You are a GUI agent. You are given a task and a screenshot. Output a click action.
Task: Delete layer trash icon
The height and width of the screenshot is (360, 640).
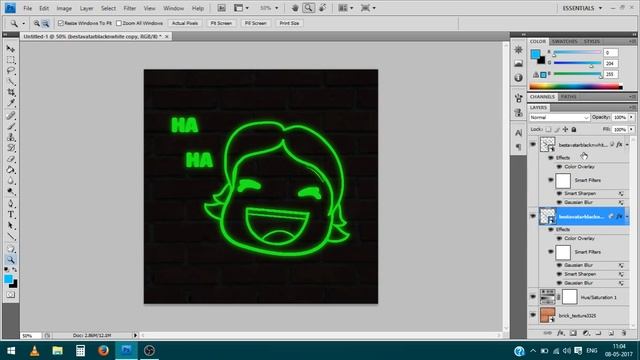624,333
